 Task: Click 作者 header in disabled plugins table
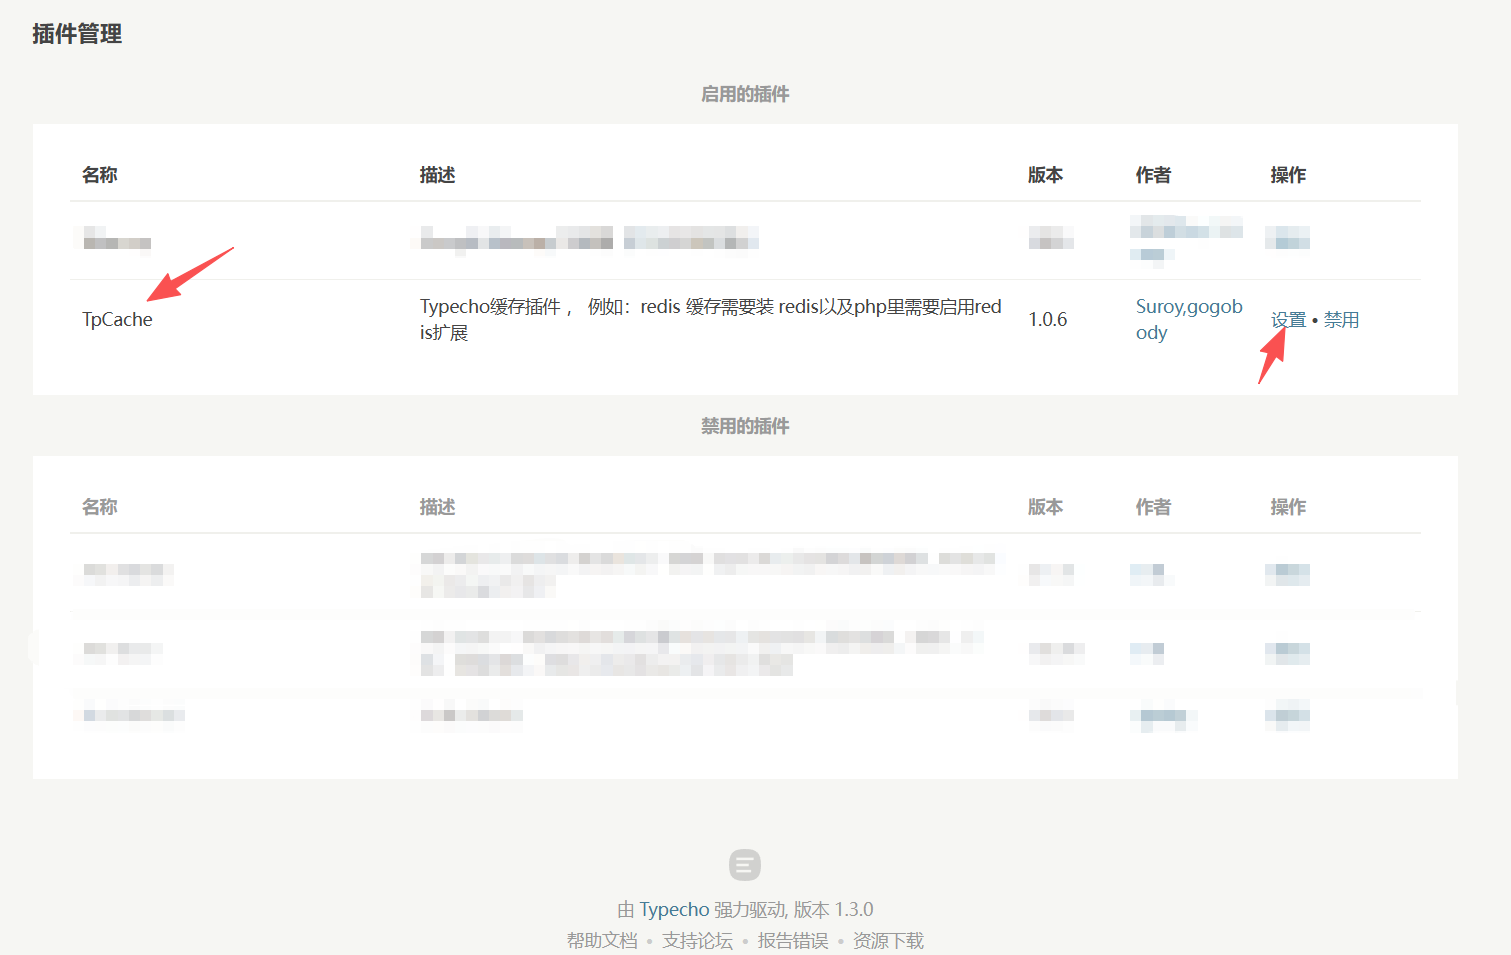coord(1154,507)
